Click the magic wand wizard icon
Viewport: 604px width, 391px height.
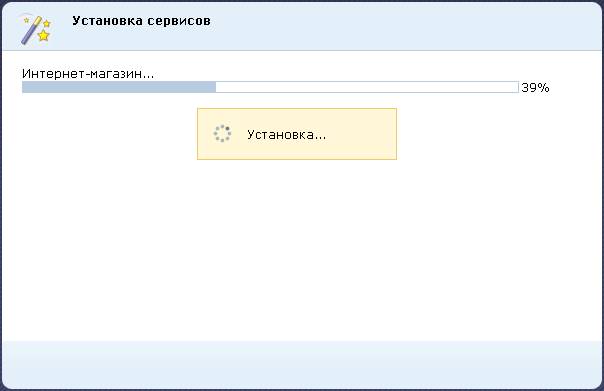click(x=36, y=30)
